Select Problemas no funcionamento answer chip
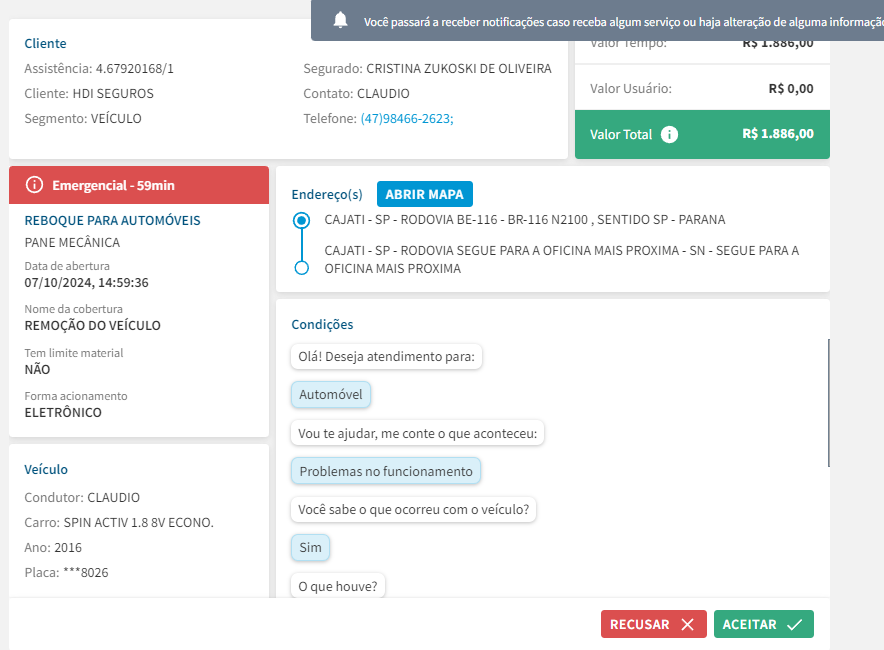This screenshot has height=650, width=884. (x=386, y=471)
